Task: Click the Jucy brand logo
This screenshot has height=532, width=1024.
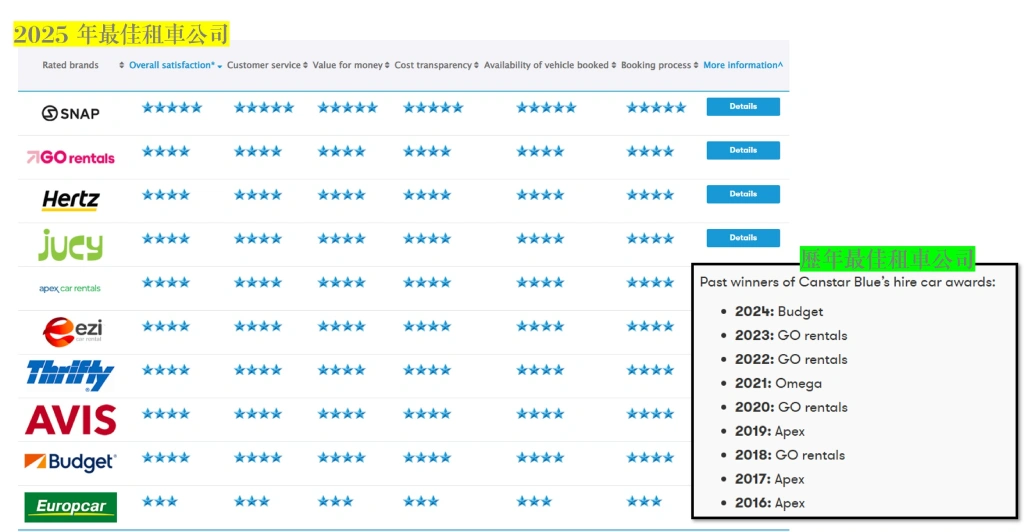Action: coord(71,245)
